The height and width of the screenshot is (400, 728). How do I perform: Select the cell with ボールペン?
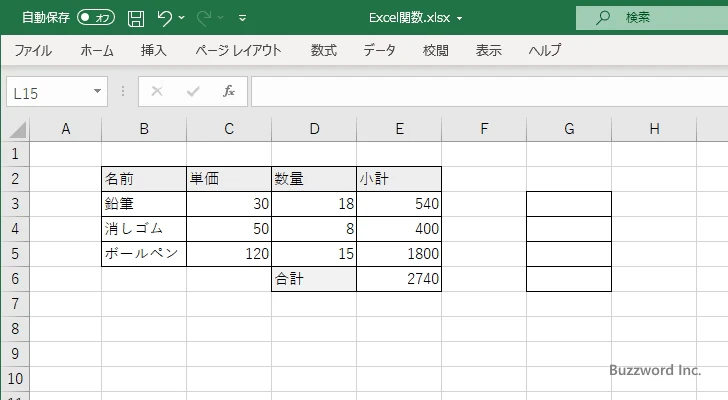[x=144, y=254]
